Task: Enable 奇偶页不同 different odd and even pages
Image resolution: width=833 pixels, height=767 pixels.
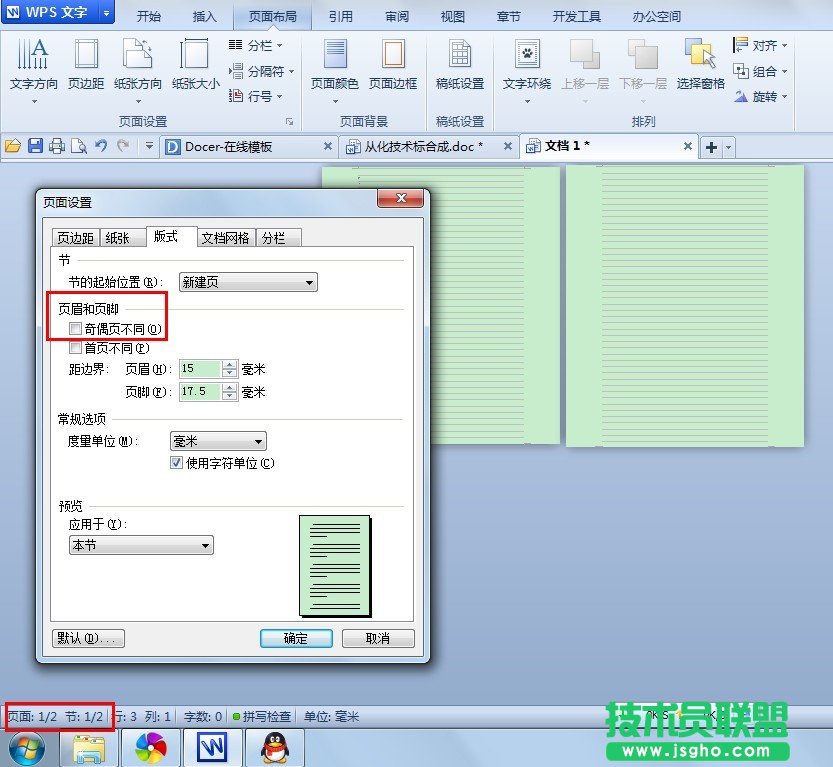Action: (x=76, y=329)
